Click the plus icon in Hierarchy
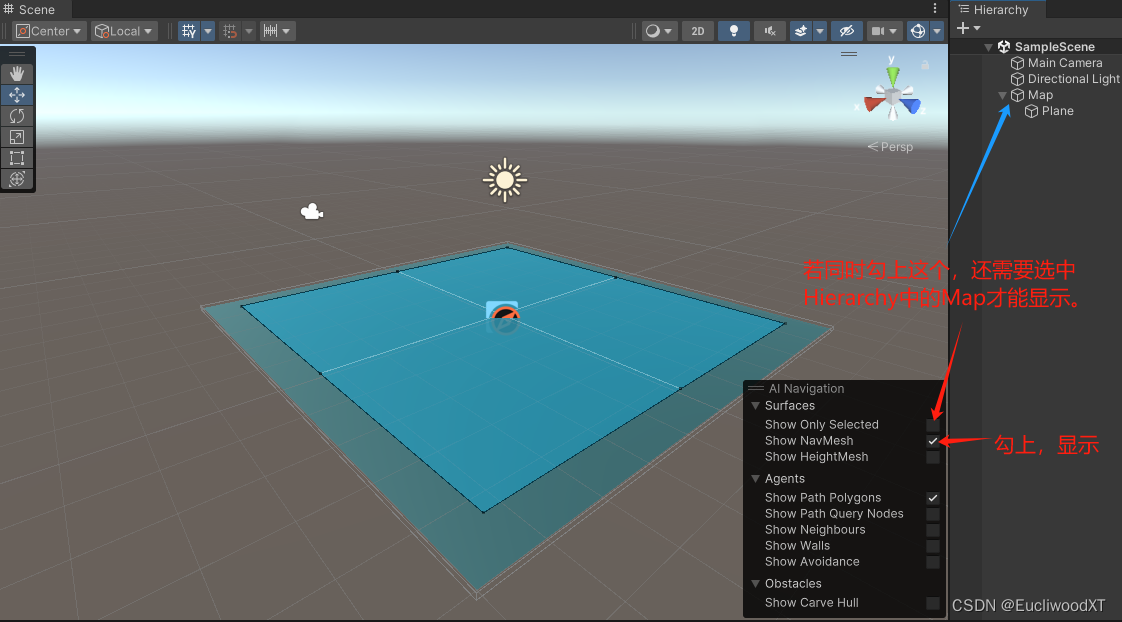Viewport: 1122px width, 622px height. click(x=963, y=28)
